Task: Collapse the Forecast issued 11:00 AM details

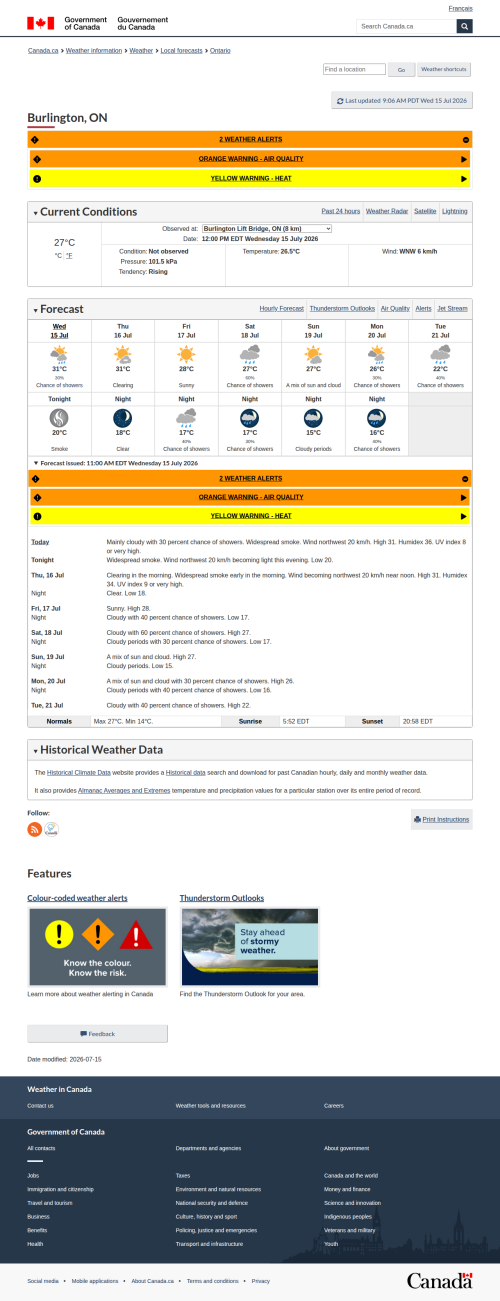Action: [116, 463]
